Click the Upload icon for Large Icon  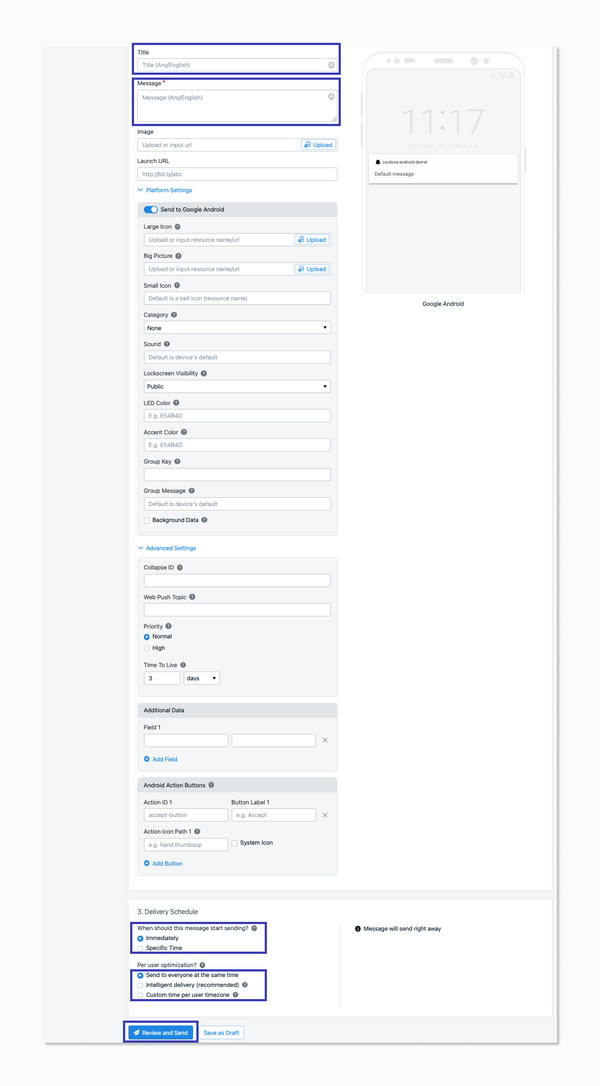(x=313, y=240)
